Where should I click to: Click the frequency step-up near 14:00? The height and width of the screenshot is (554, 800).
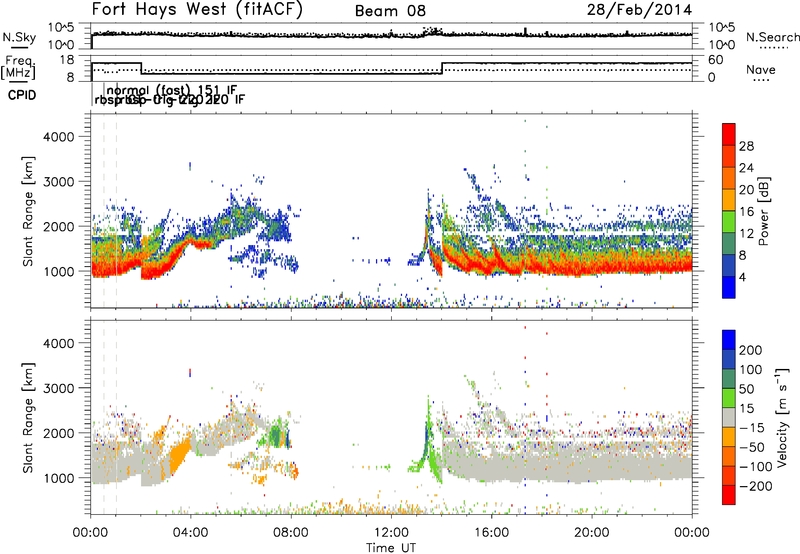442,68
